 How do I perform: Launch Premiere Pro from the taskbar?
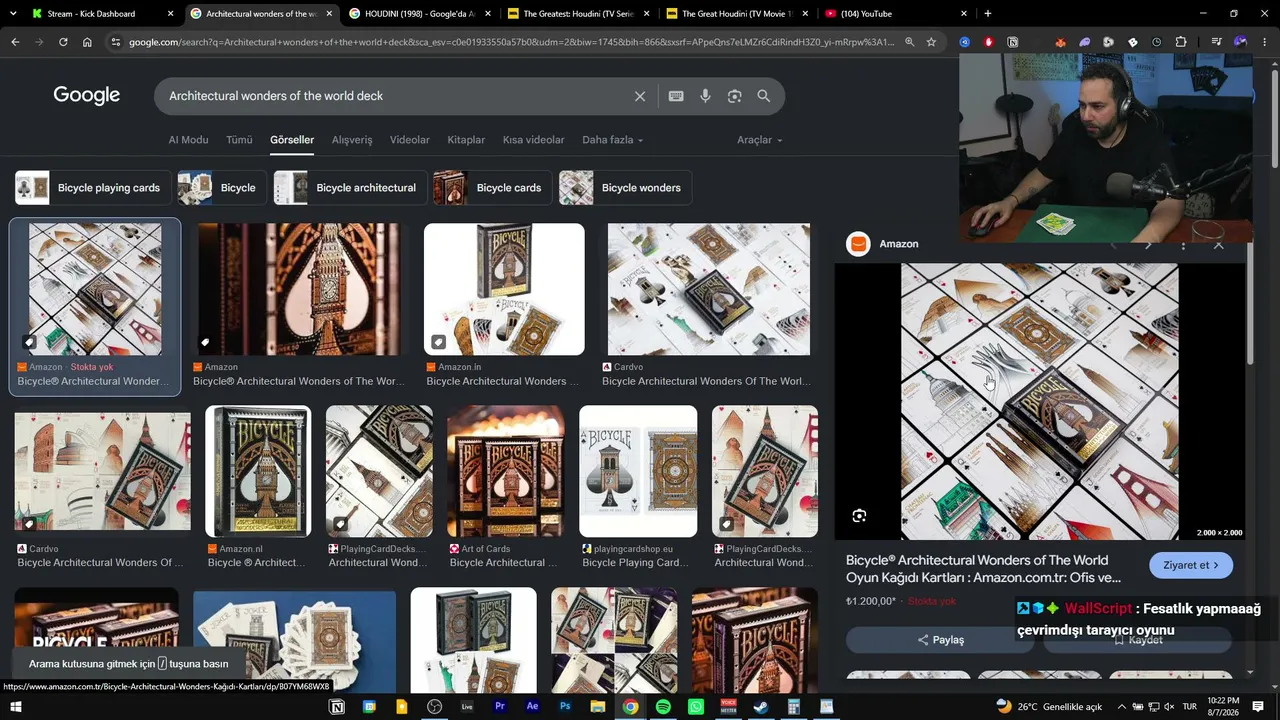coord(500,707)
